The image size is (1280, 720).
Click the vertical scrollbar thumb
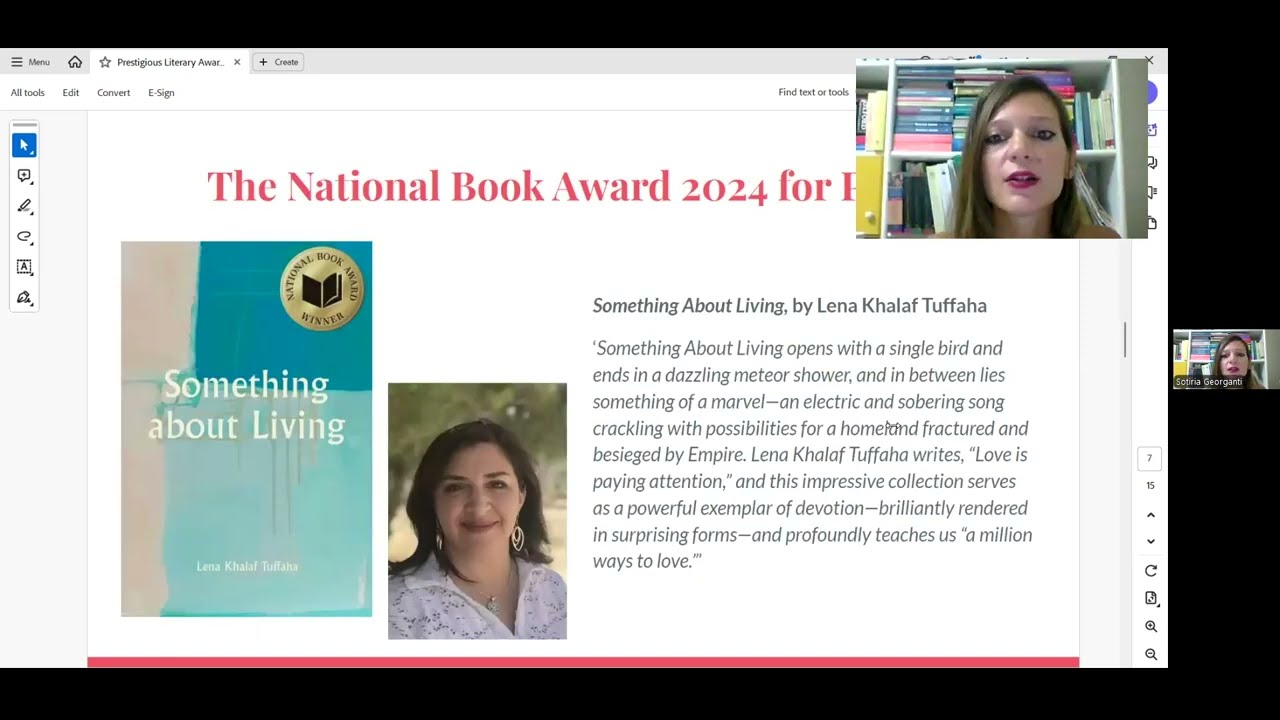(1125, 340)
